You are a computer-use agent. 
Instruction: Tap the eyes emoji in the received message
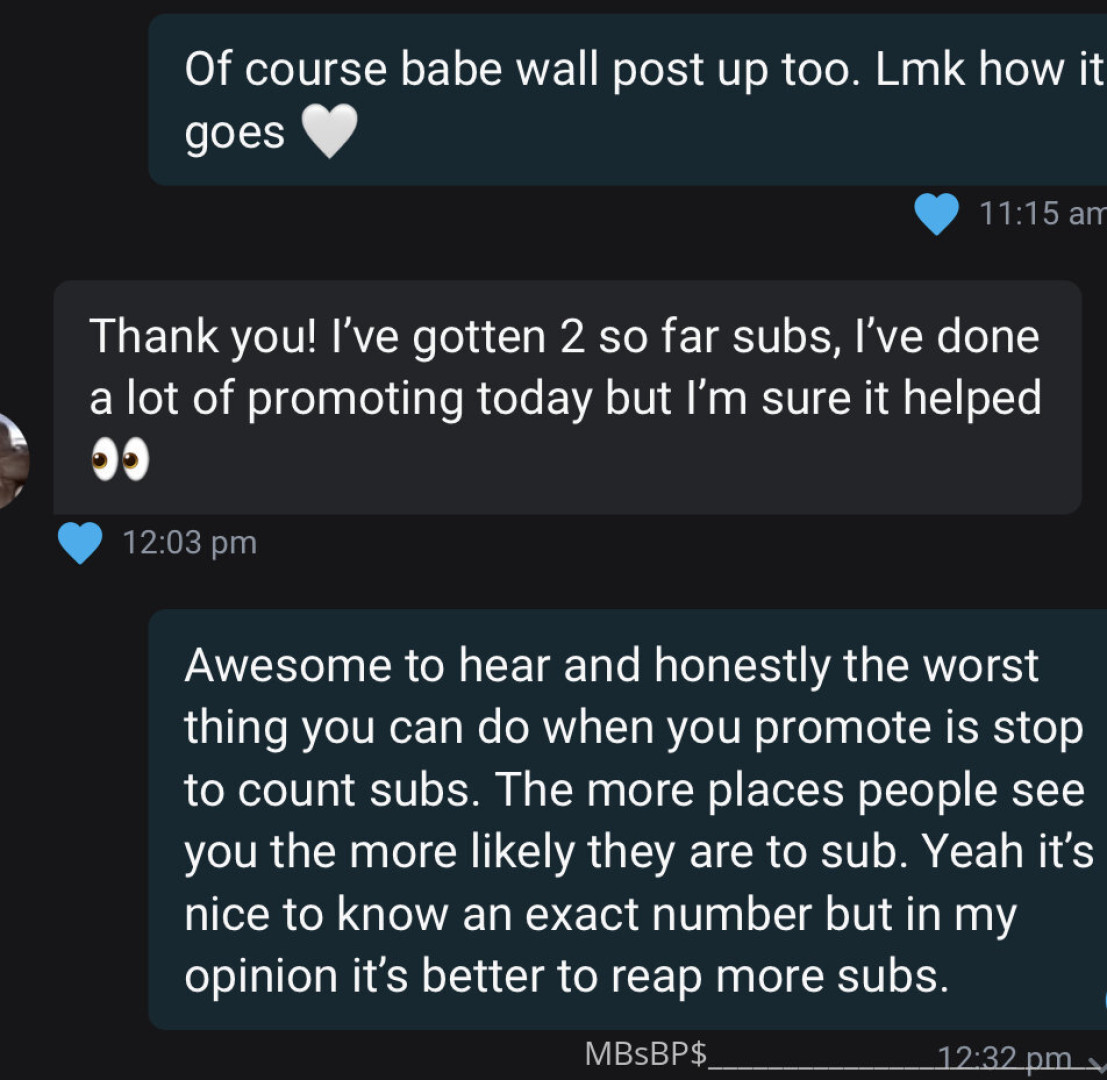tap(120, 460)
